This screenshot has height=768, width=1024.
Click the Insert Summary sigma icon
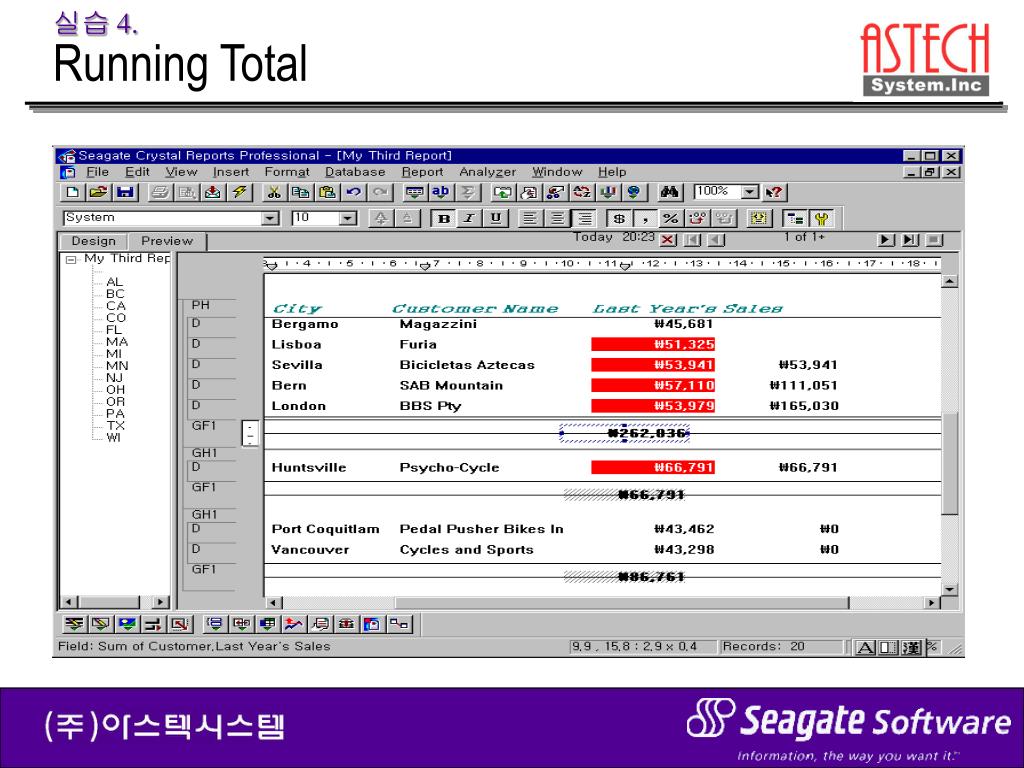click(468, 192)
